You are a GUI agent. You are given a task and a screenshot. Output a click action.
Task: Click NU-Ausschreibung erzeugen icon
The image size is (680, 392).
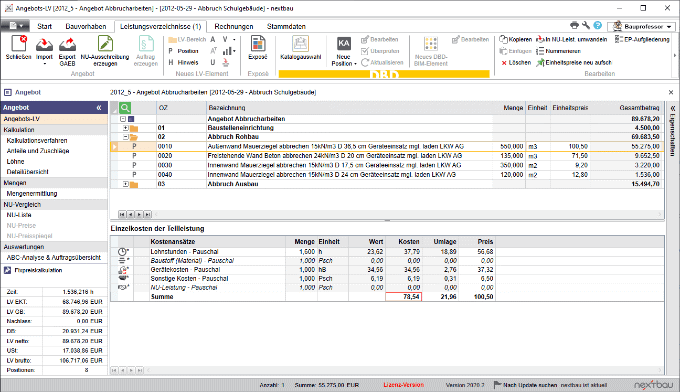pyautogui.click(x=105, y=44)
